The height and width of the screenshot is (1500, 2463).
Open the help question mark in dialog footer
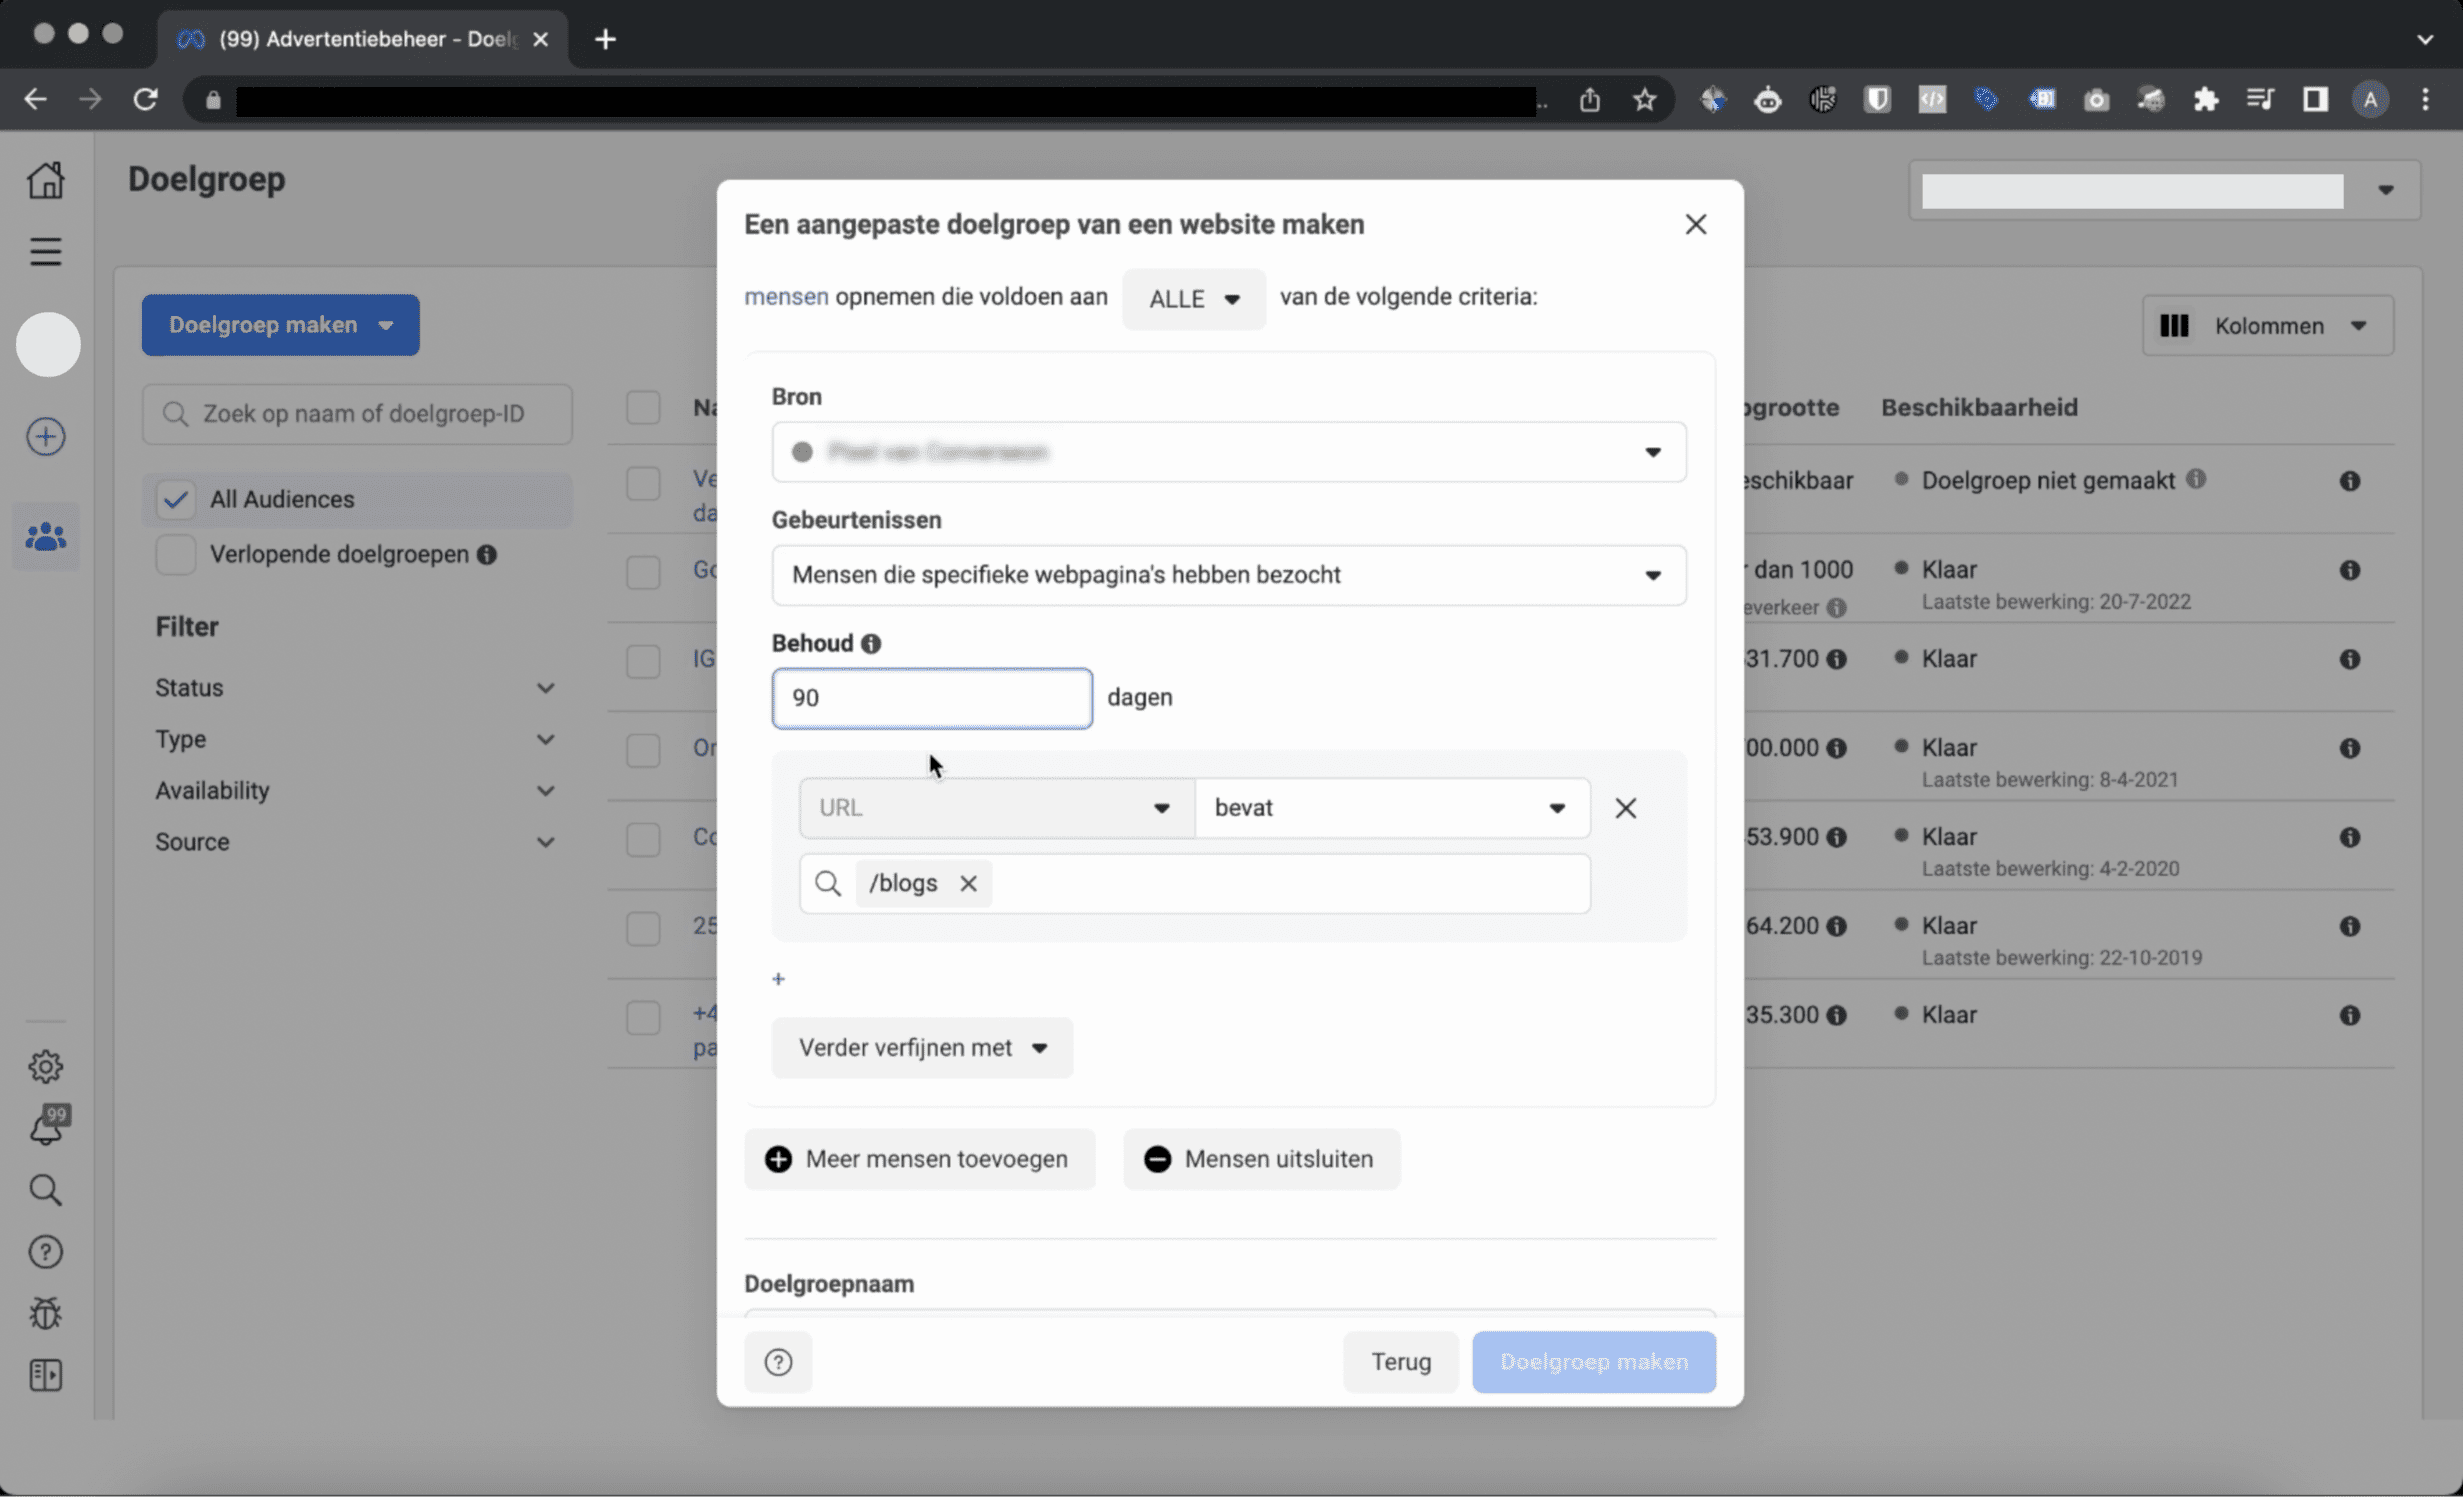[x=778, y=1362]
